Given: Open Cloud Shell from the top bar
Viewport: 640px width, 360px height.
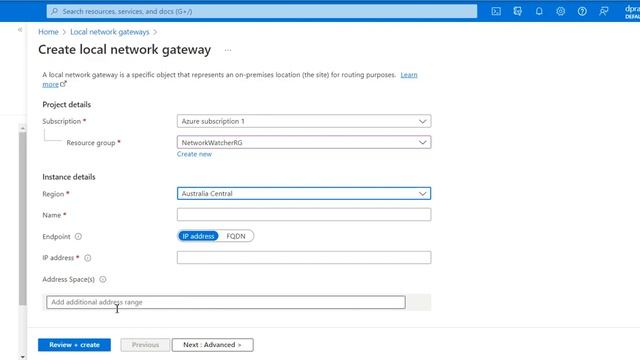Looking at the screenshot, I should [x=496, y=11].
